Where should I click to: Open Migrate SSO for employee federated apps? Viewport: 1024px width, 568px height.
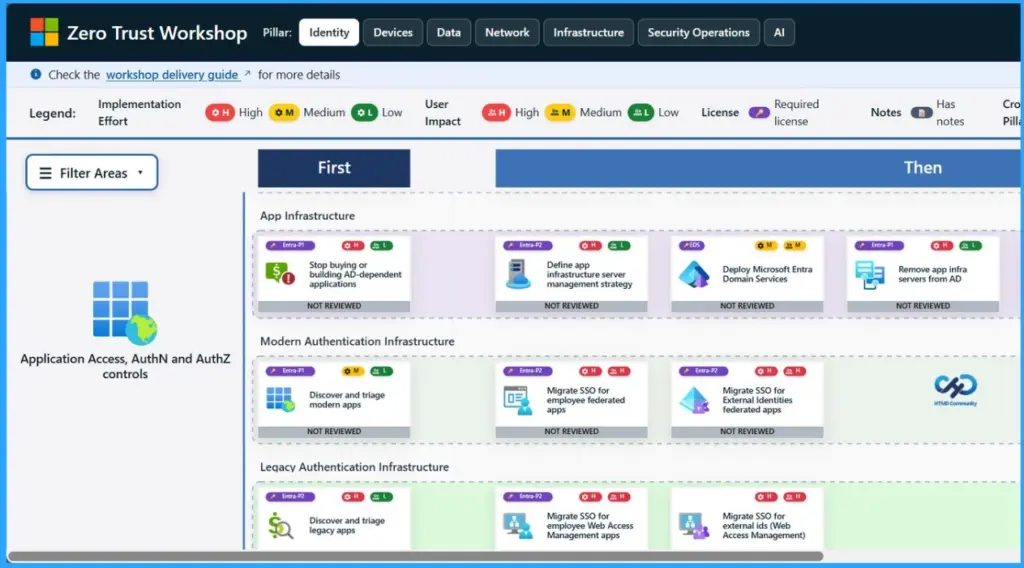point(571,400)
